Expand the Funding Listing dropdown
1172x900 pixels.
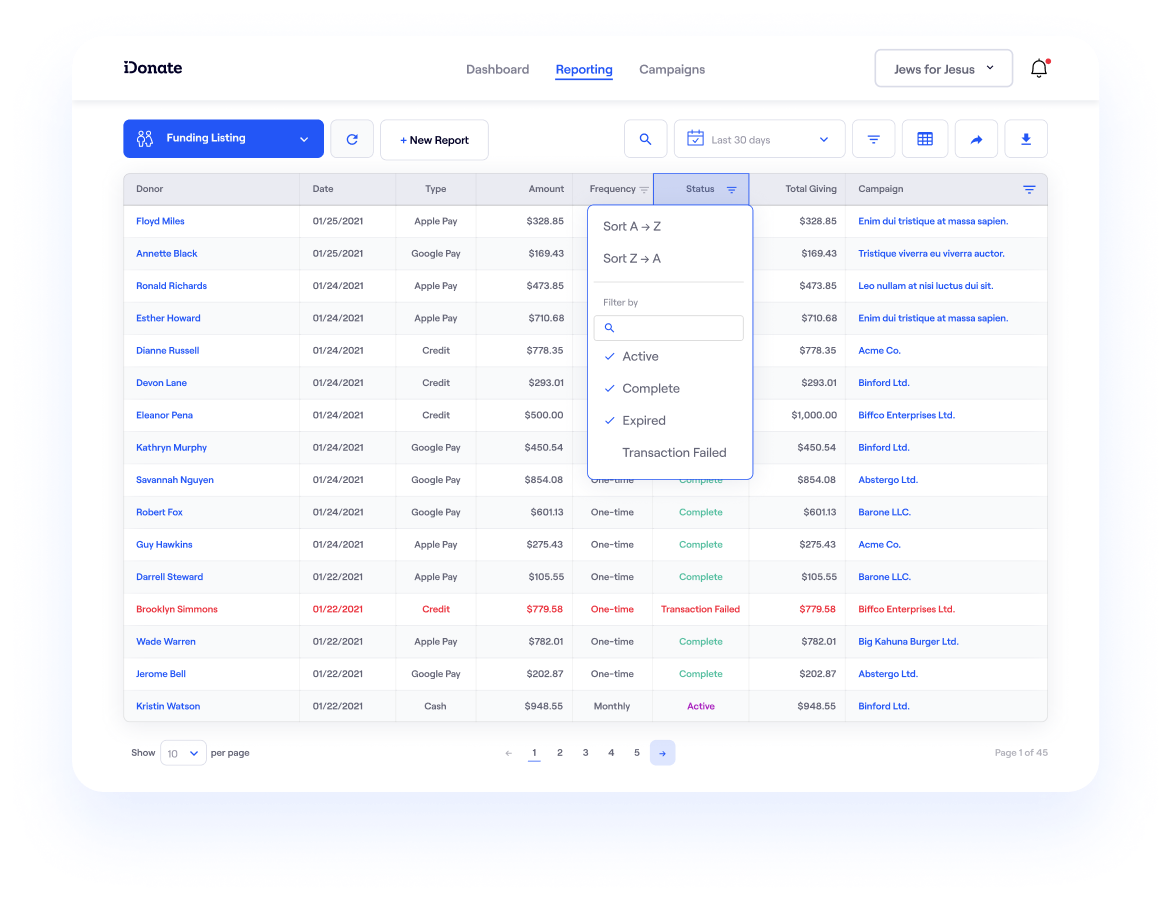click(x=223, y=139)
